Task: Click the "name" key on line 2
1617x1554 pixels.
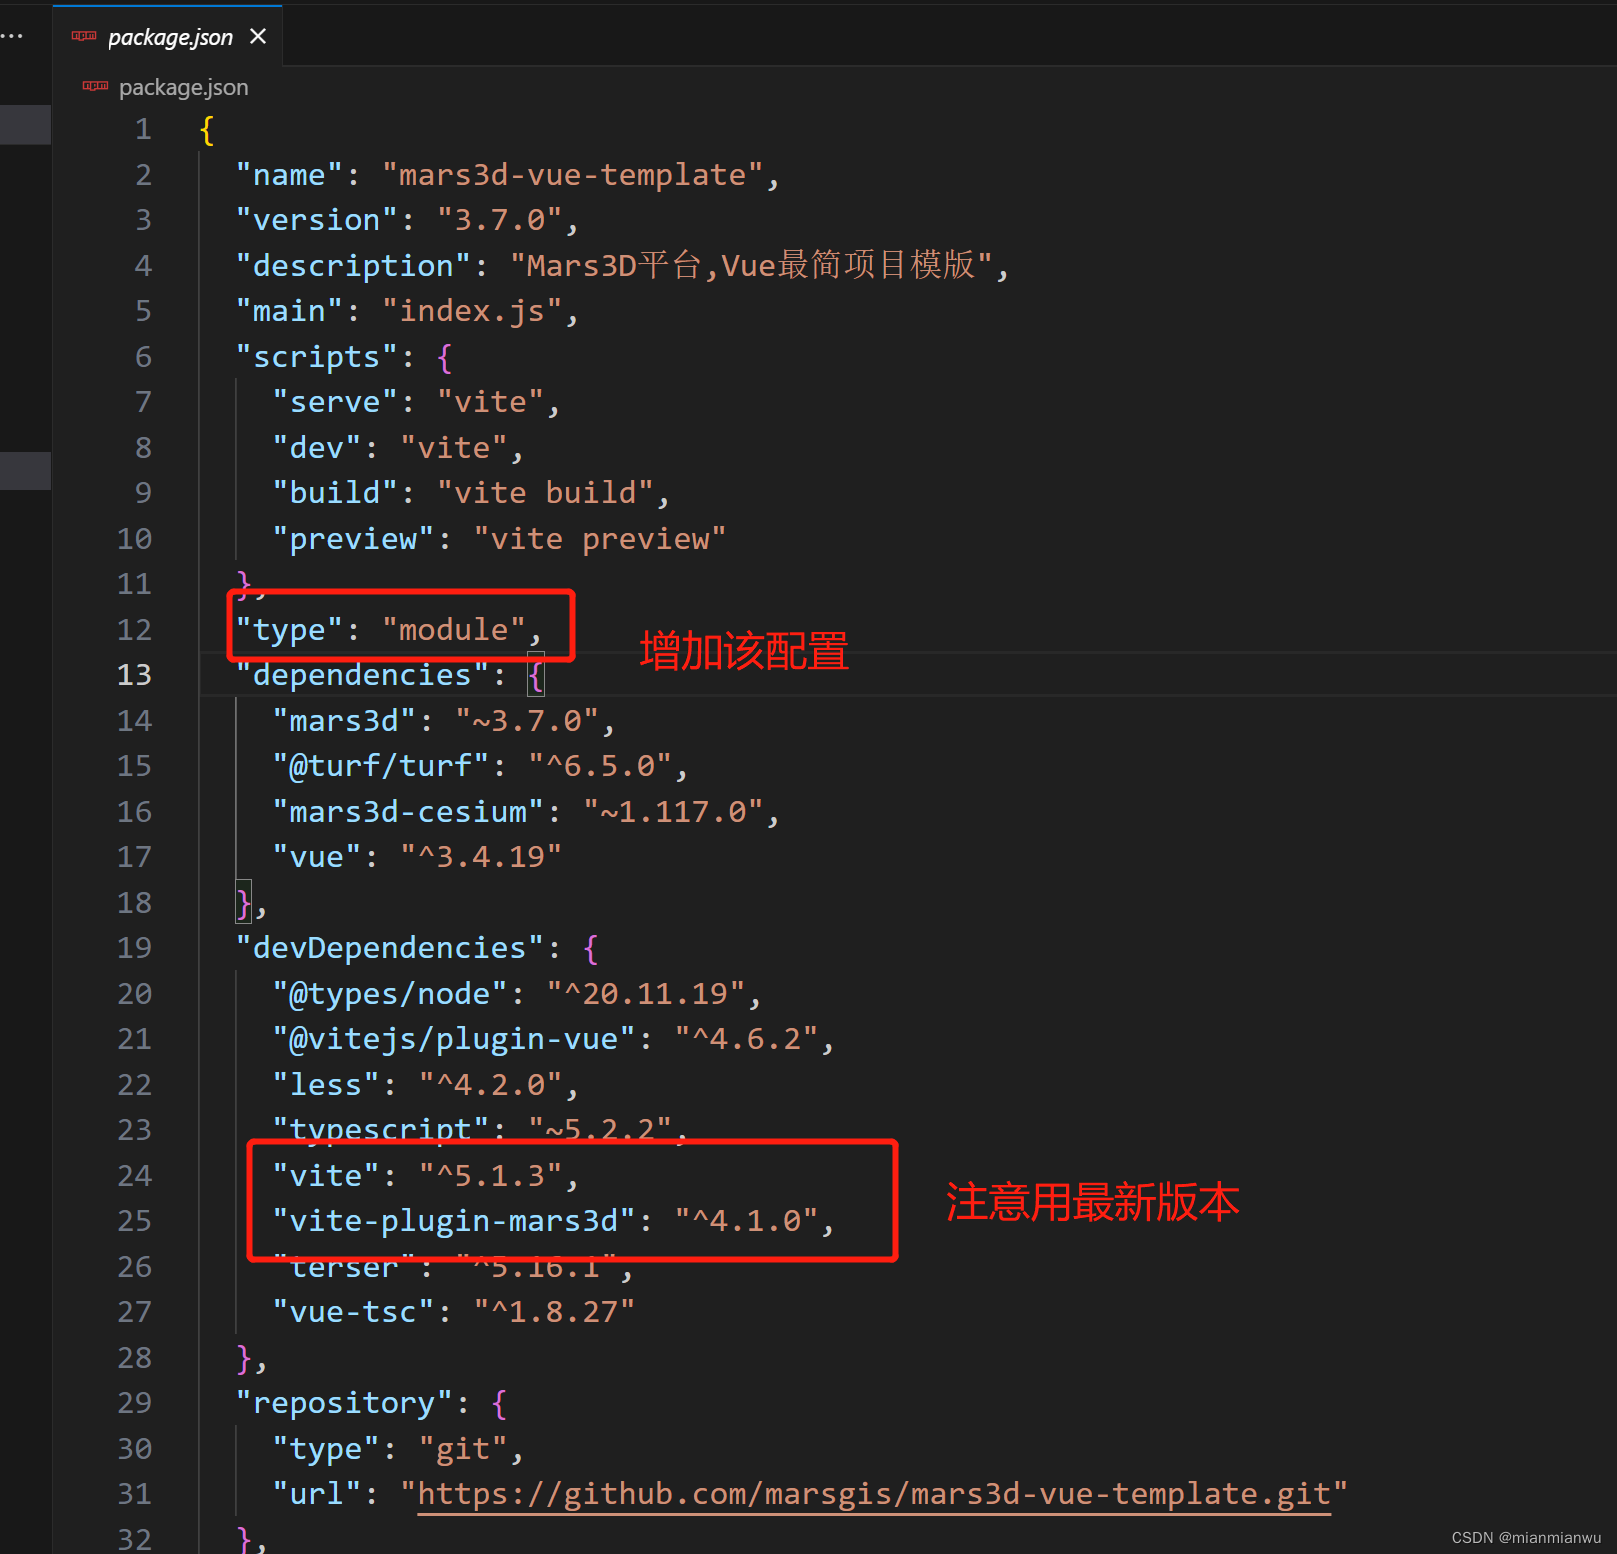Action: (x=290, y=175)
